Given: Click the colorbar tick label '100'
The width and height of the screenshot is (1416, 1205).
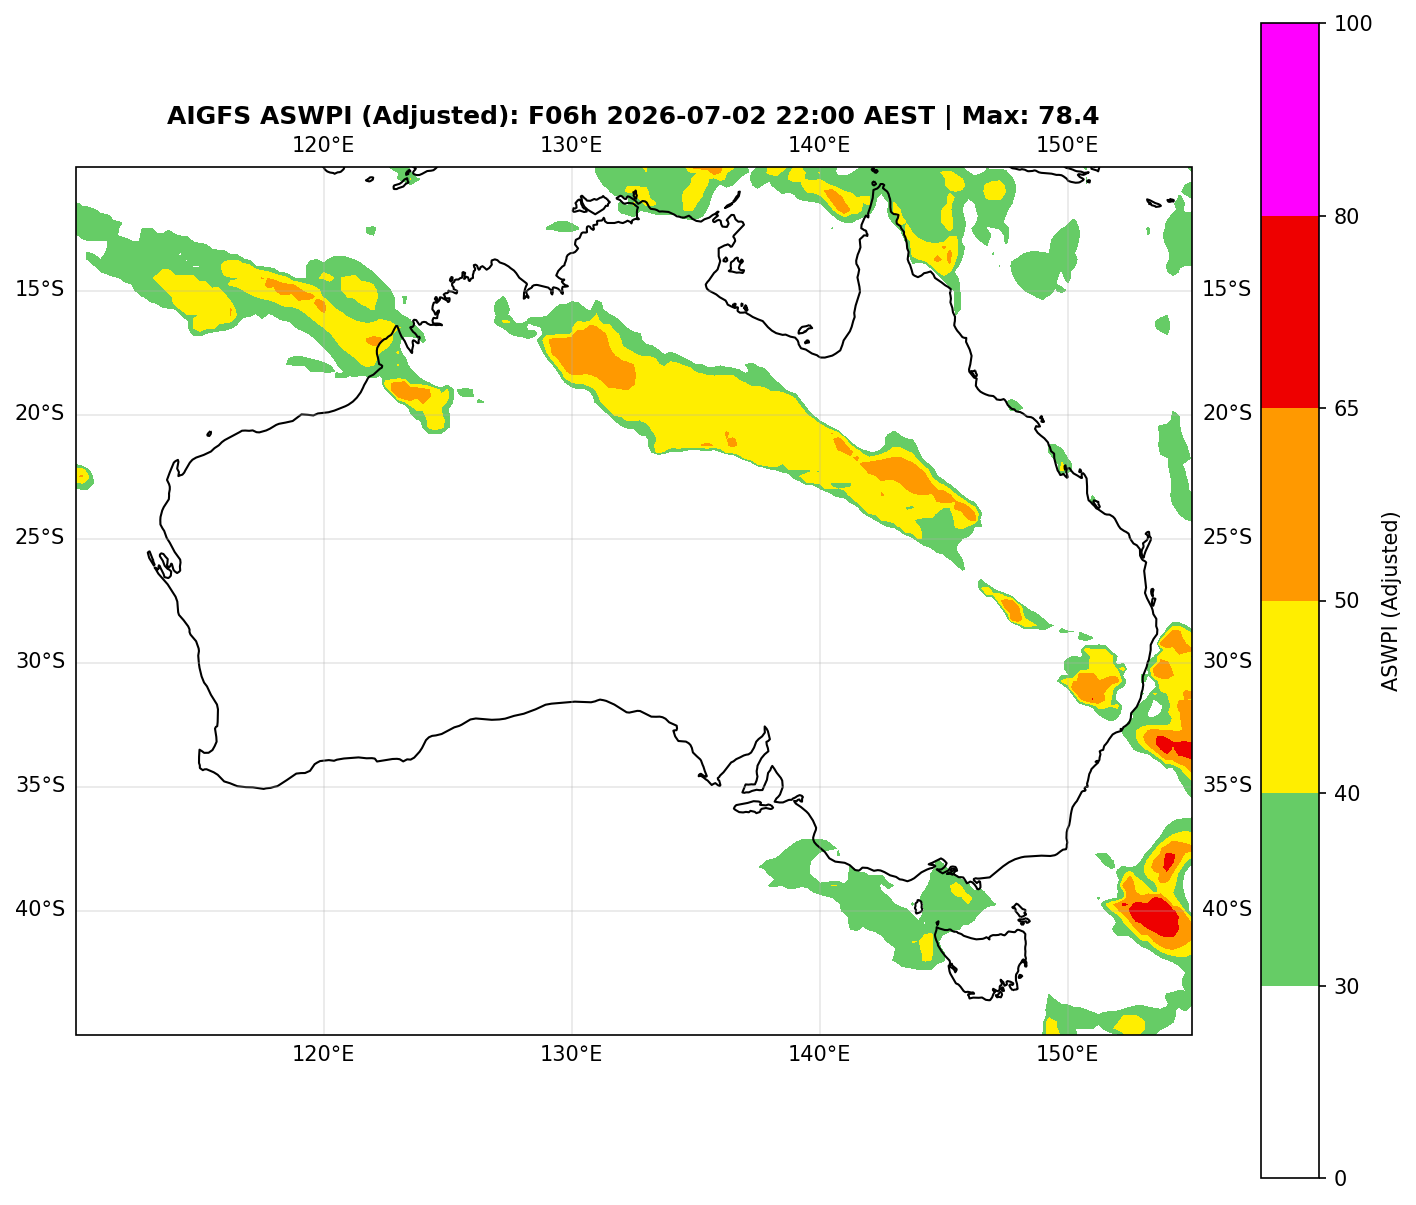Looking at the screenshot, I should [1351, 24].
